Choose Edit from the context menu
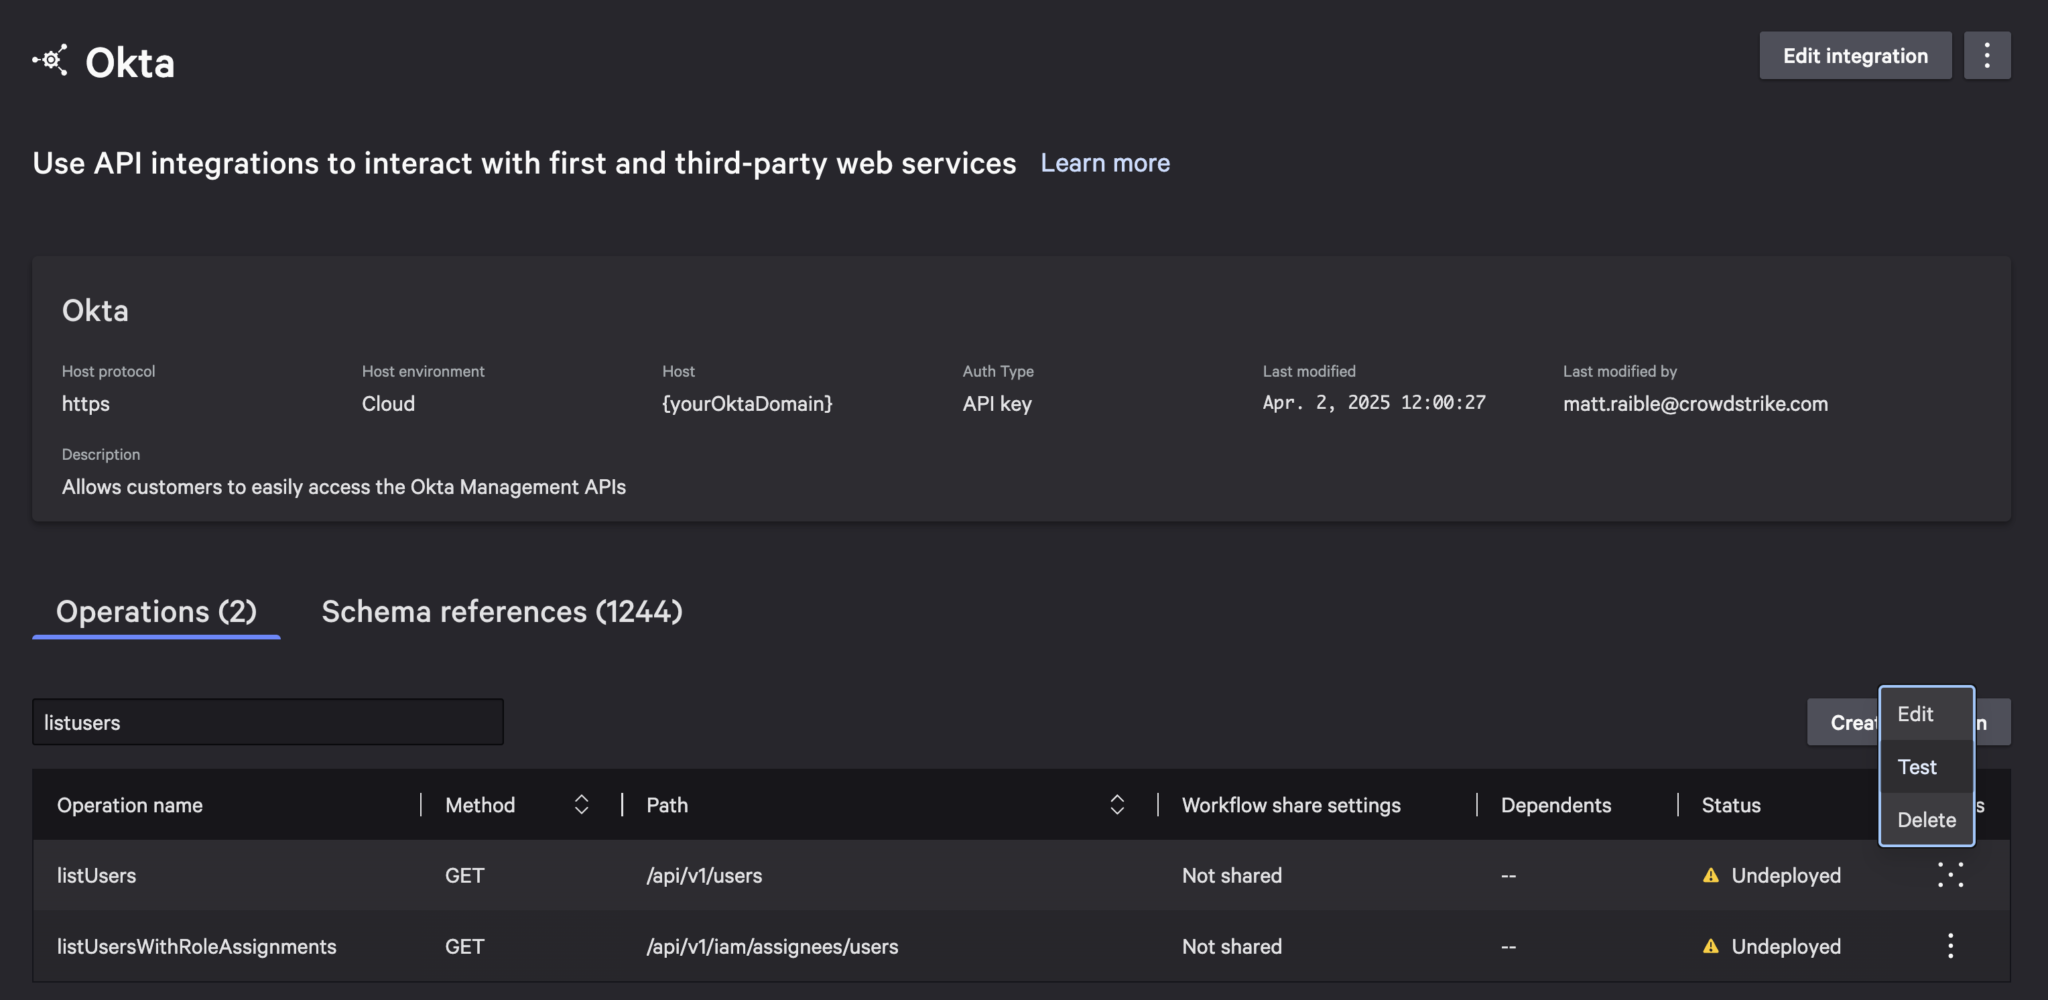This screenshot has width=2048, height=1000. pos(1915,714)
